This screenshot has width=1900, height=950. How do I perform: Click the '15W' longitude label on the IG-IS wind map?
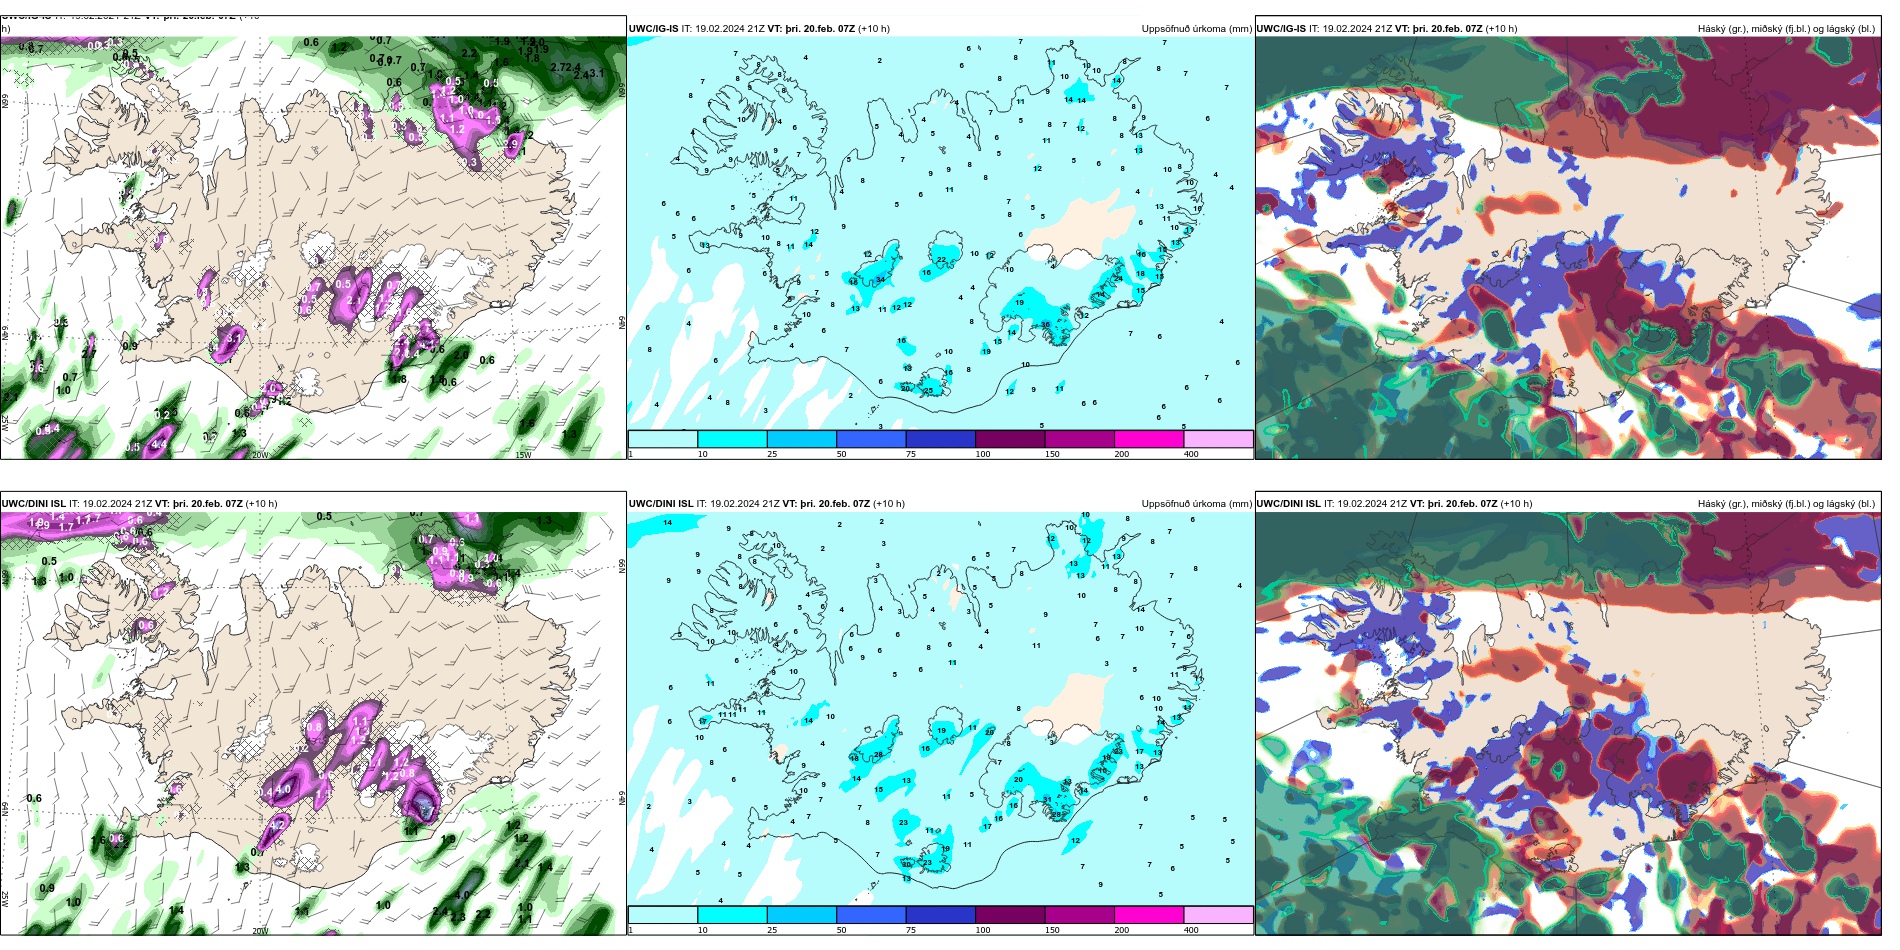pos(522,455)
